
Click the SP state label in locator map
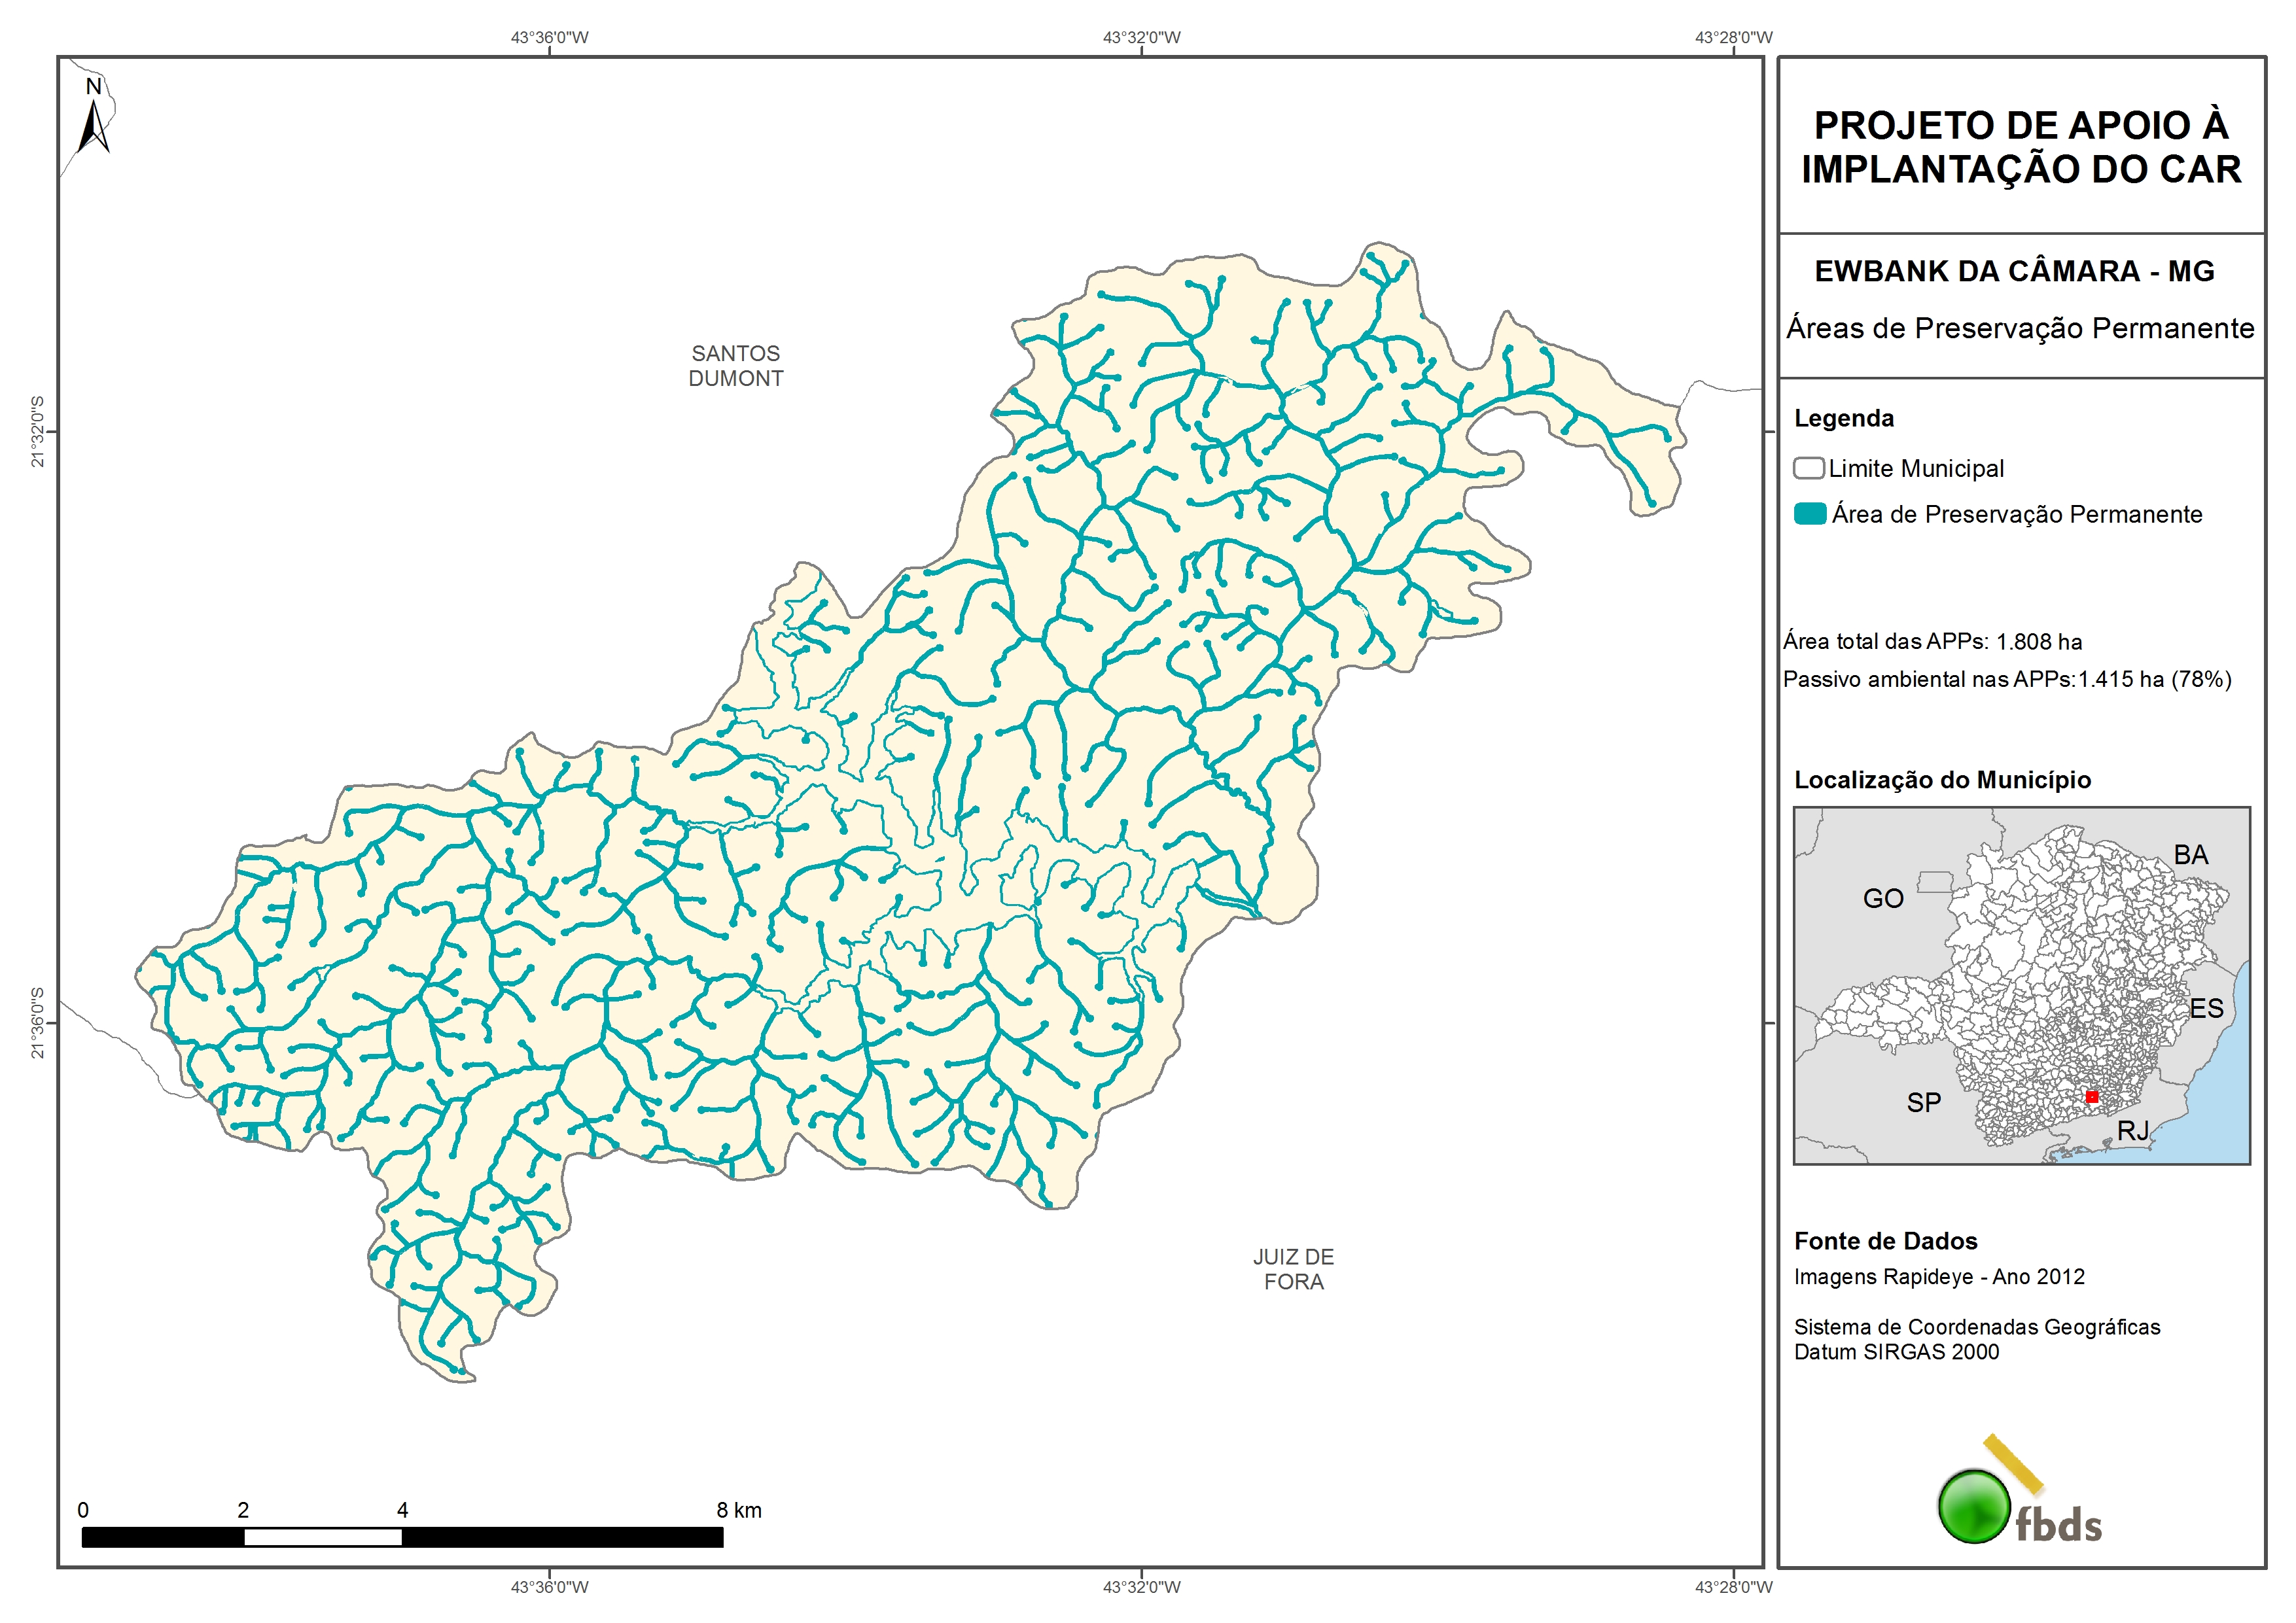(1923, 1103)
